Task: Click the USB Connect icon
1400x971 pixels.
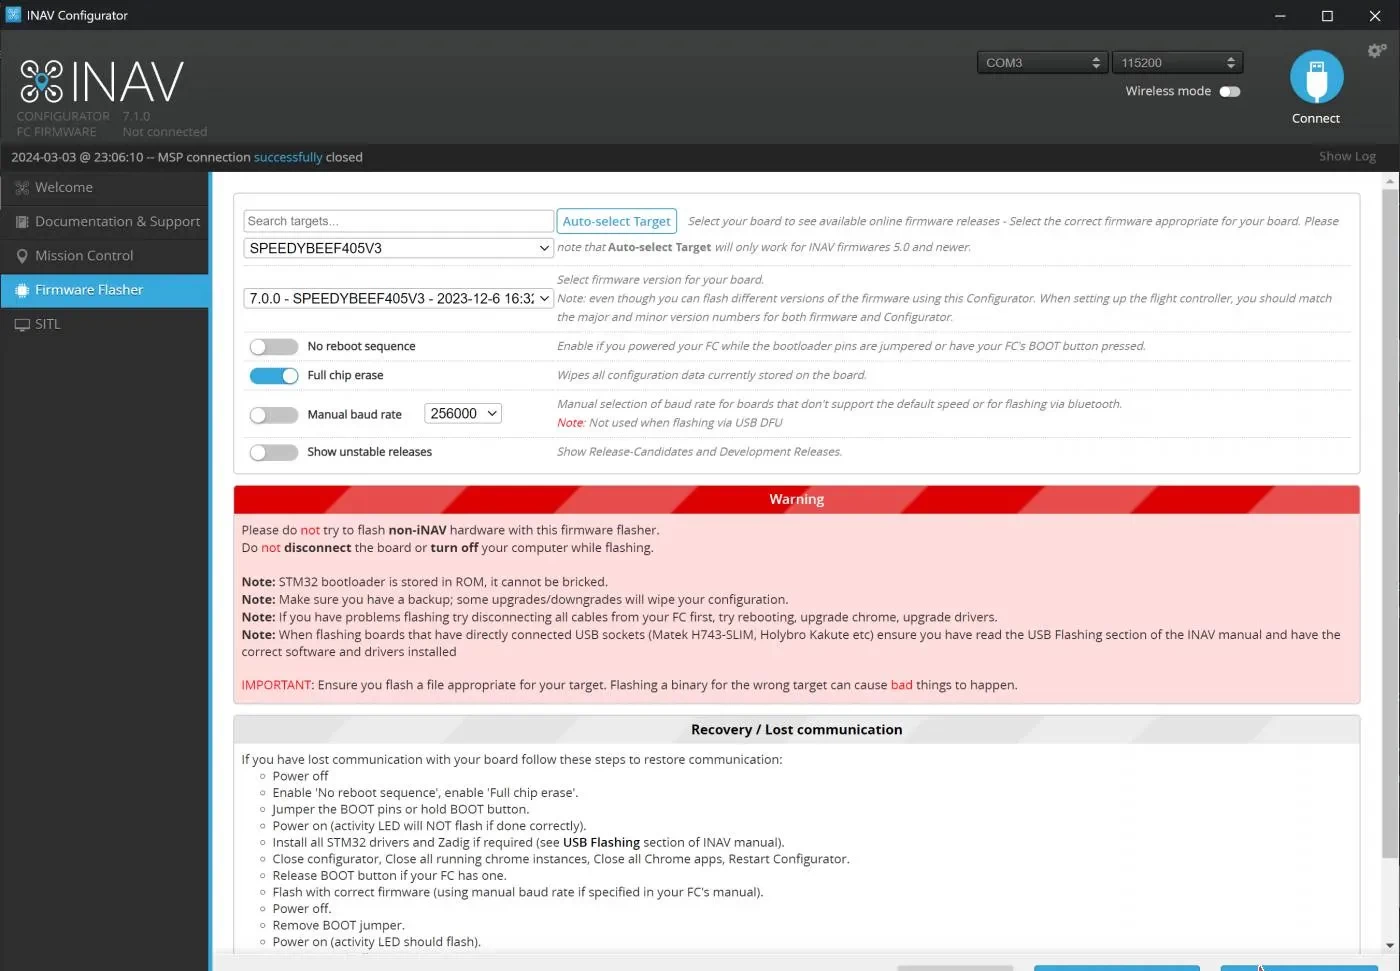Action: [x=1316, y=77]
